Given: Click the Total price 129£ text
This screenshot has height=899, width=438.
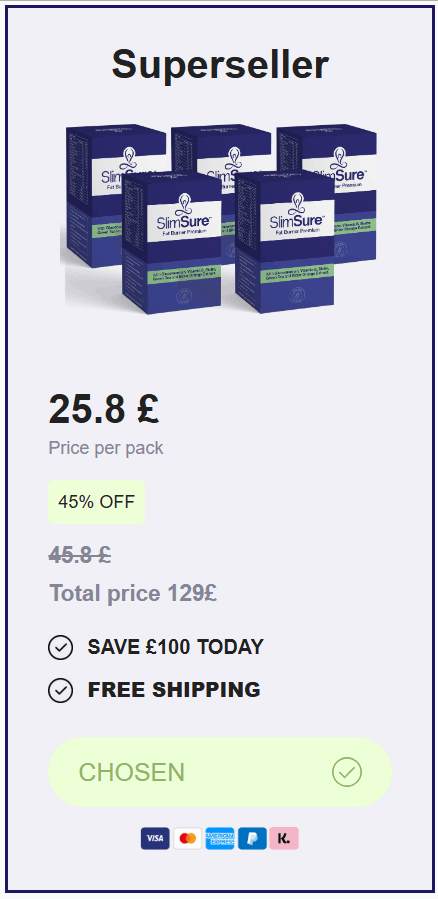Looking at the screenshot, I should (133, 593).
